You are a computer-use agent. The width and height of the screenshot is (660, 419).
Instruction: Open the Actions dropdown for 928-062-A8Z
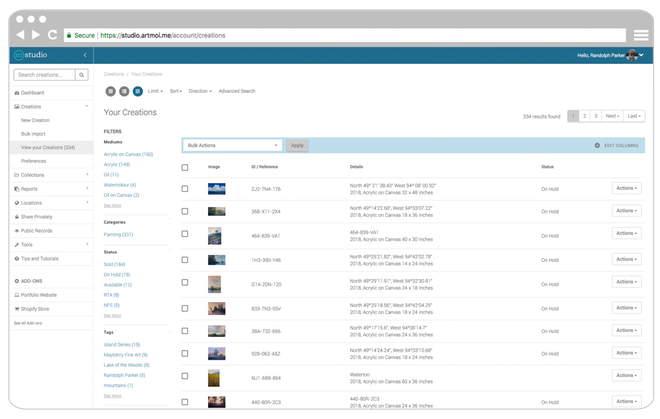click(626, 353)
